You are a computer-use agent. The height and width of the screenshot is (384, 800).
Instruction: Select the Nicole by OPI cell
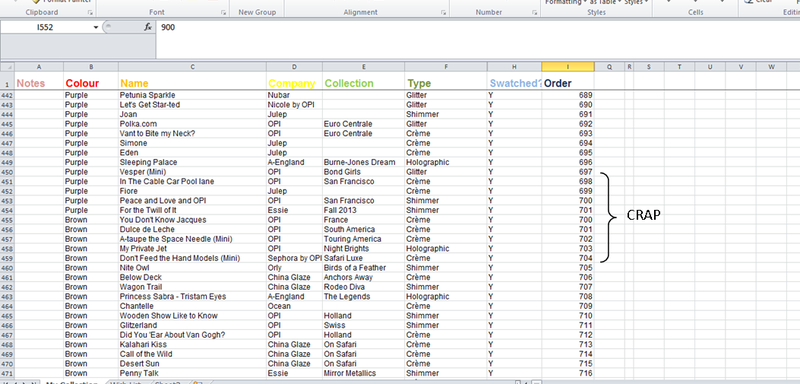pyautogui.click(x=294, y=105)
